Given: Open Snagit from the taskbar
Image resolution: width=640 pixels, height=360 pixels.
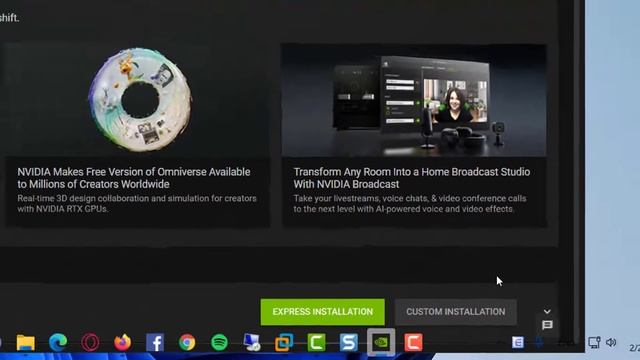Looking at the screenshot, I should click(349, 342).
